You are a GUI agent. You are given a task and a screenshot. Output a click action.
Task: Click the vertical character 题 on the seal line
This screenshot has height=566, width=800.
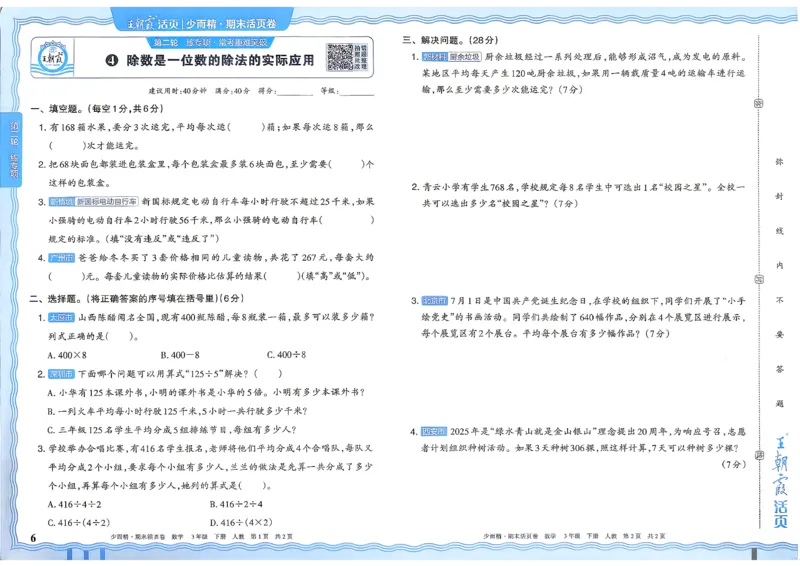tap(780, 404)
